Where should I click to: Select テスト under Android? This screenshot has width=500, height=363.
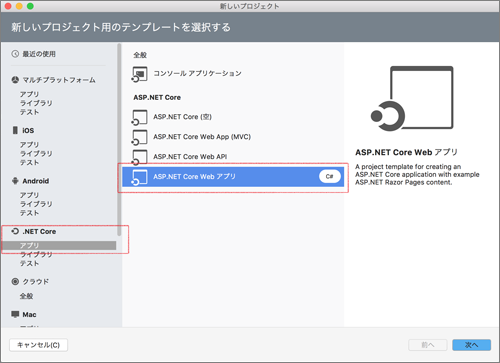pyautogui.click(x=29, y=213)
